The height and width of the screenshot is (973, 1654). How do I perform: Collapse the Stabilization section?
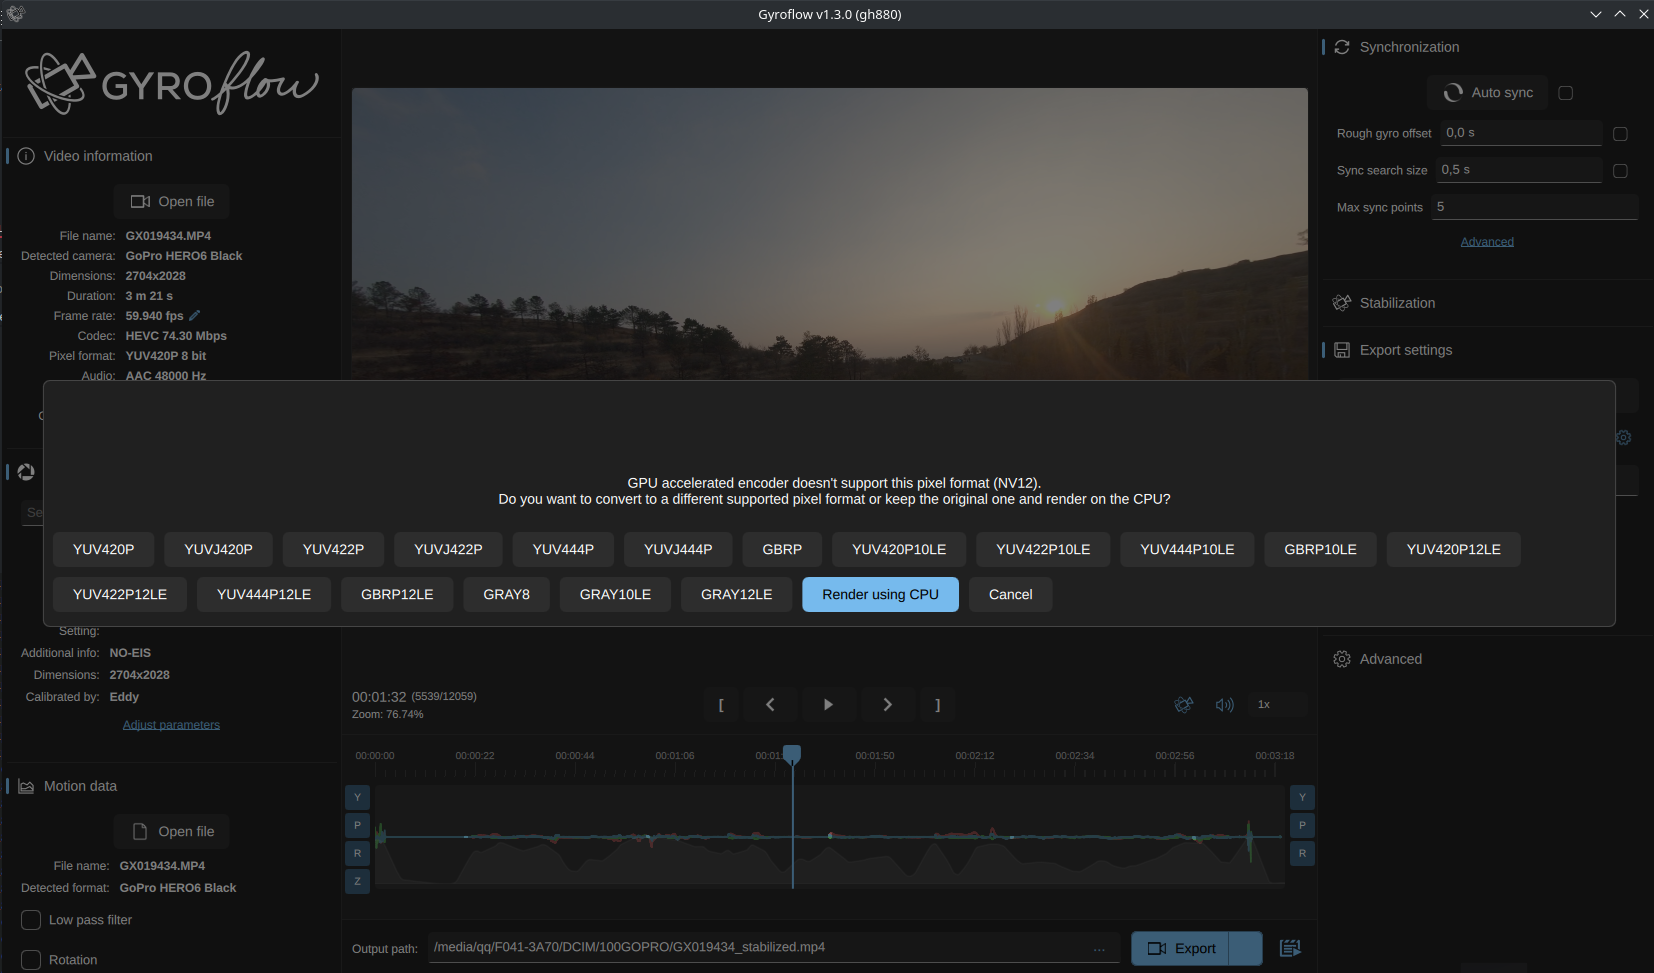[1396, 303]
